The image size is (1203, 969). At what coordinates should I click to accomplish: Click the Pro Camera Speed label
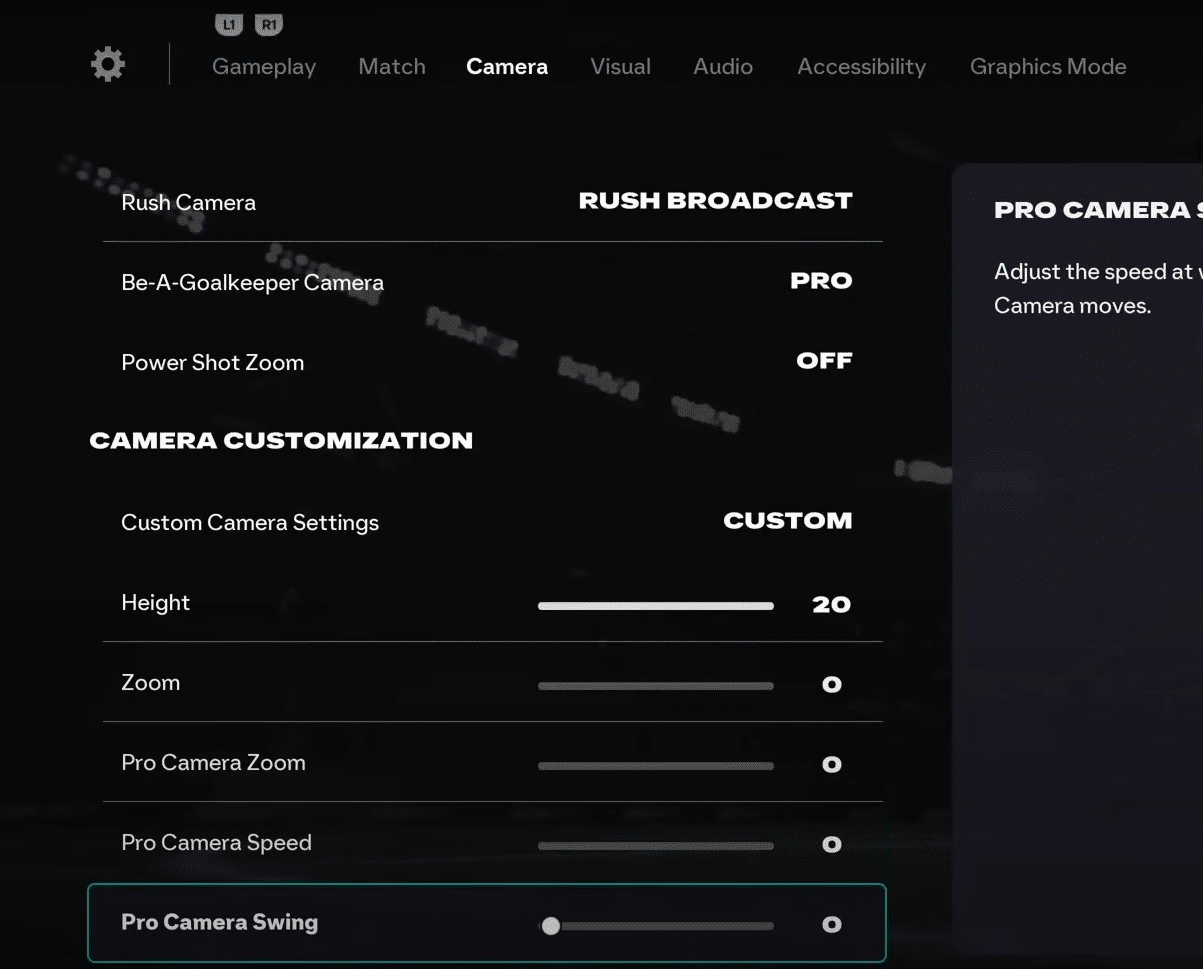pyautogui.click(x=216, y=843)
